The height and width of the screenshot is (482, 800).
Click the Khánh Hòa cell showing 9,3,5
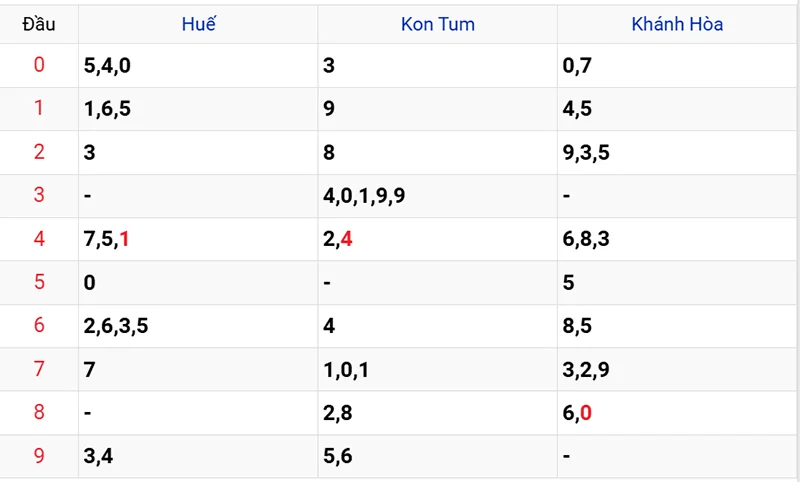586,152
